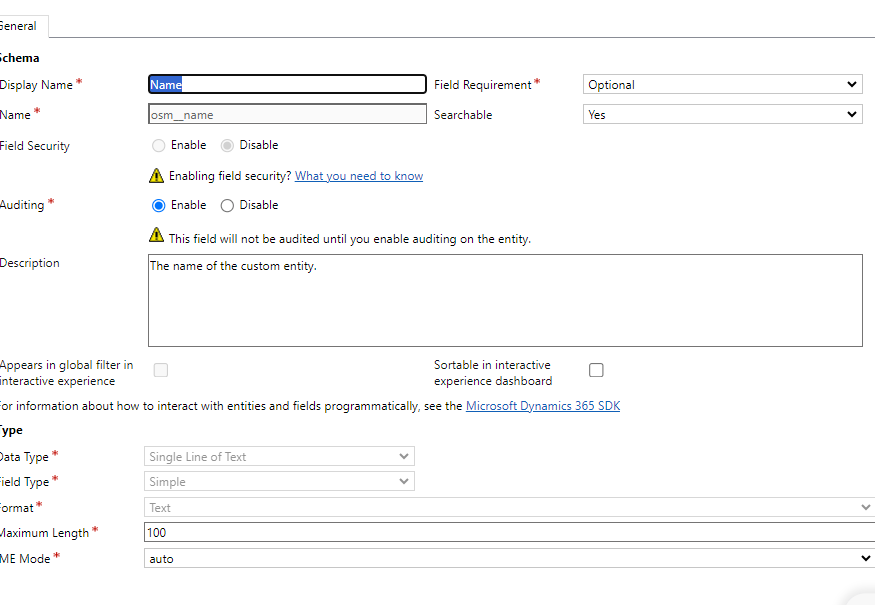Click the Maximum Length field
The width and height of the screenshot is (875, 605).
coord(508,533)
